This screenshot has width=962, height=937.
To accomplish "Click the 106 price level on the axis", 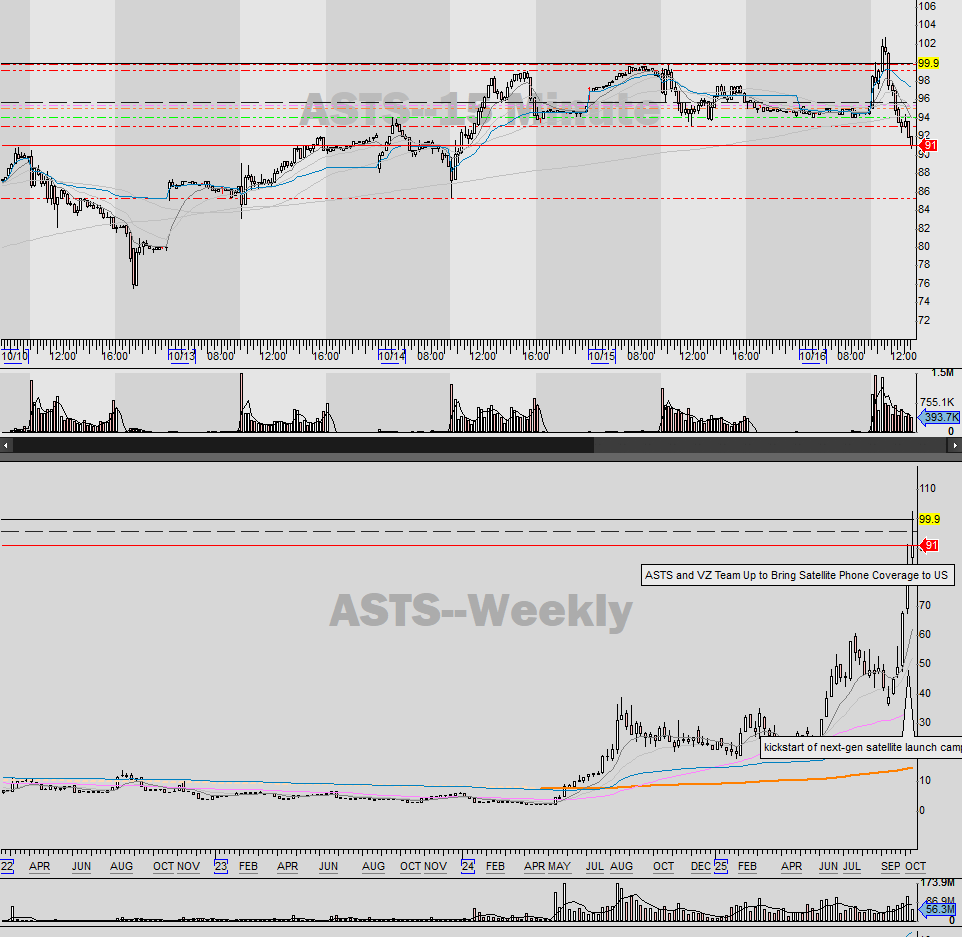I will coord(926,6).
